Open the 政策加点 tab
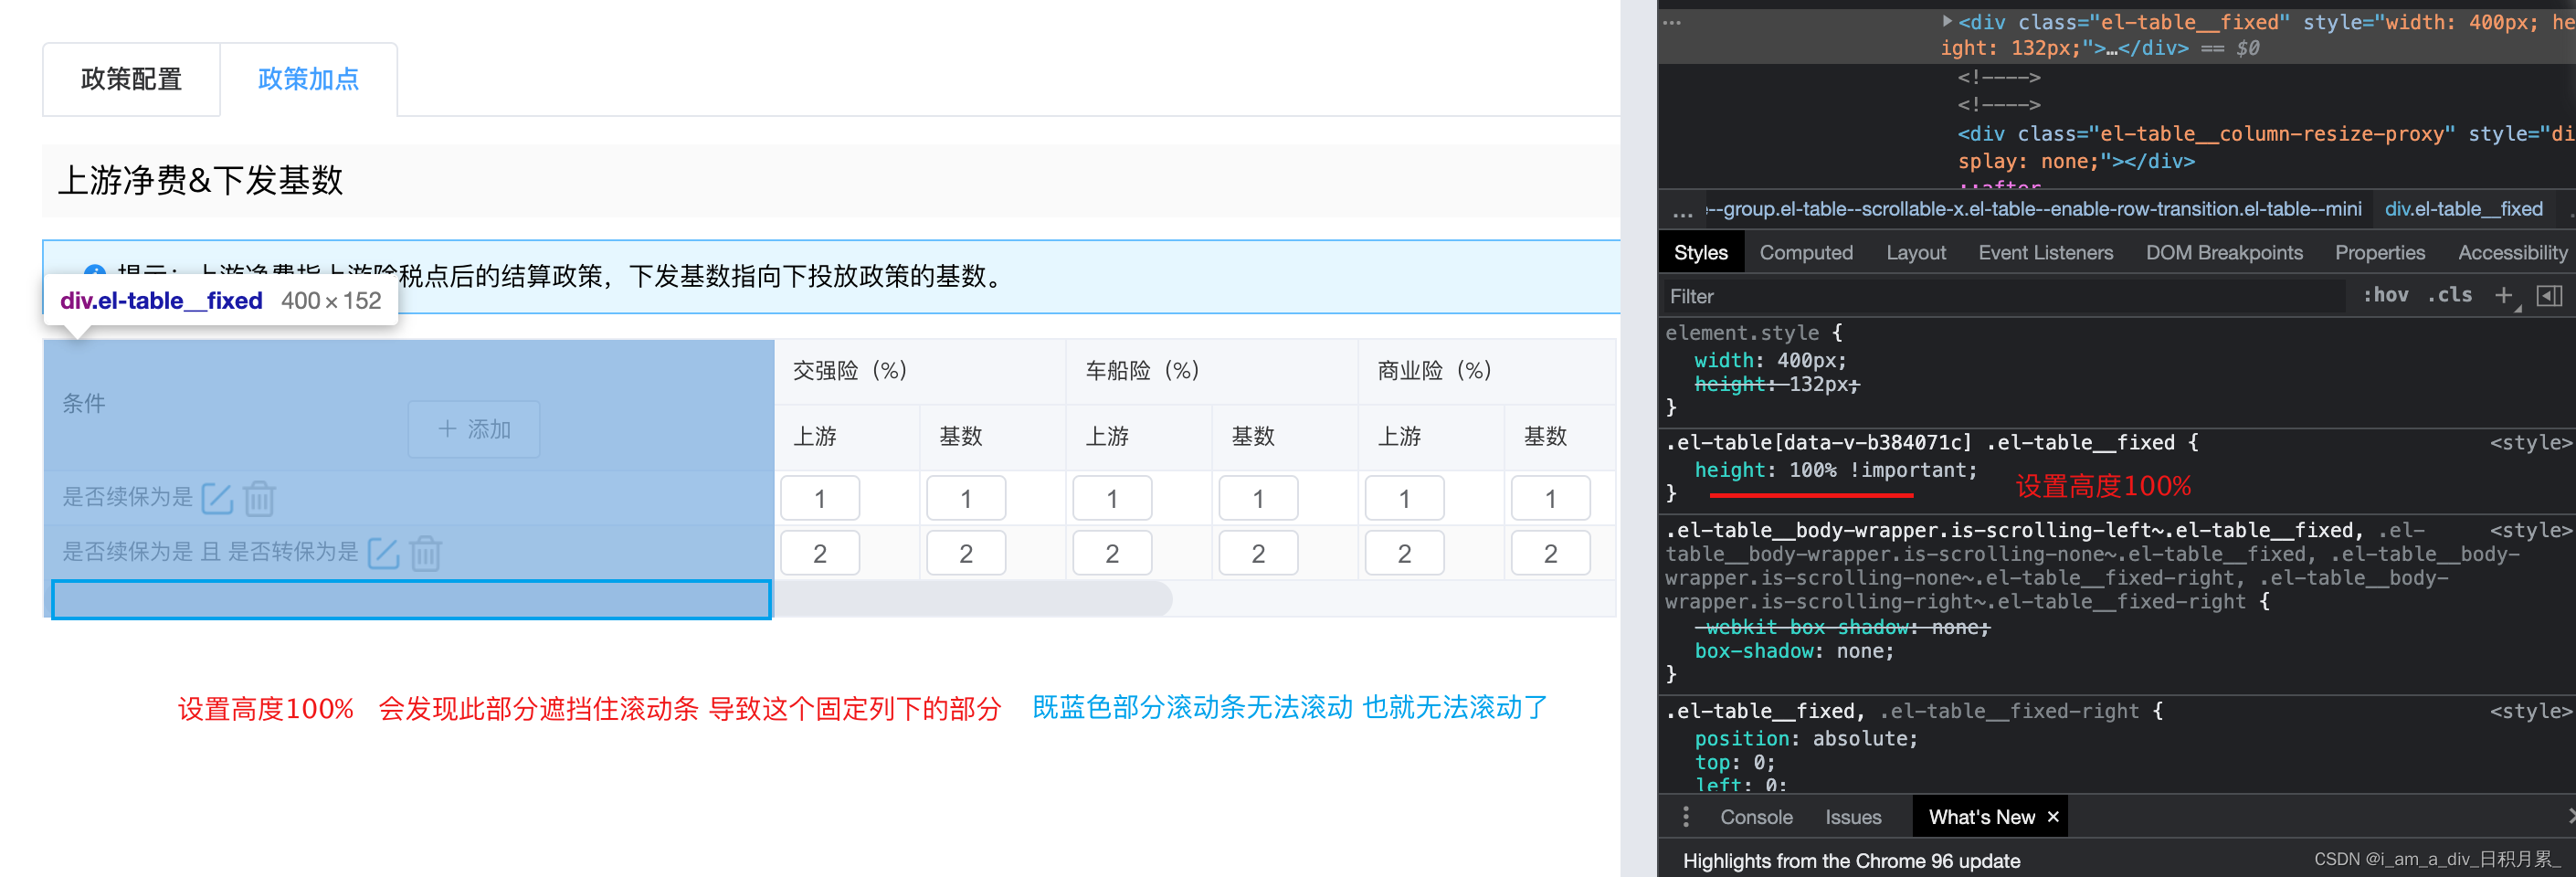 pyautogui.click(x=308, y=79)
